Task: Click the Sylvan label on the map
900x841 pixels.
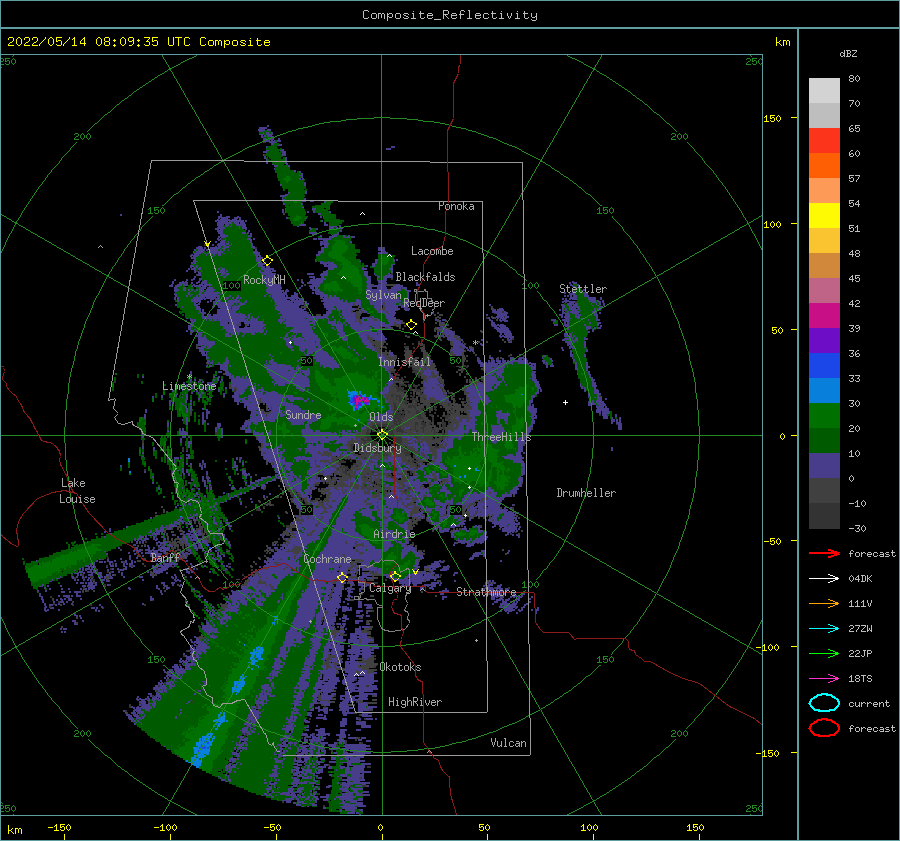Action: tap(383, 295)
